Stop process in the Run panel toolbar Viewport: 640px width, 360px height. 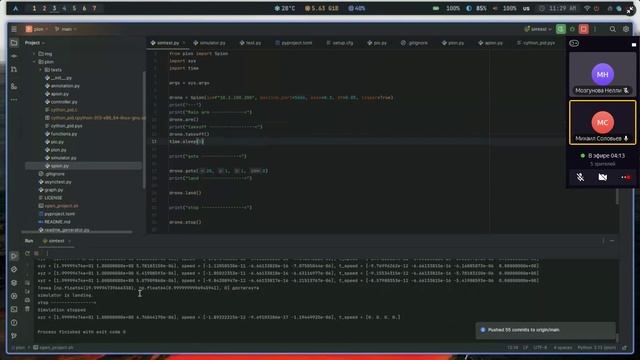pos(36,253)
